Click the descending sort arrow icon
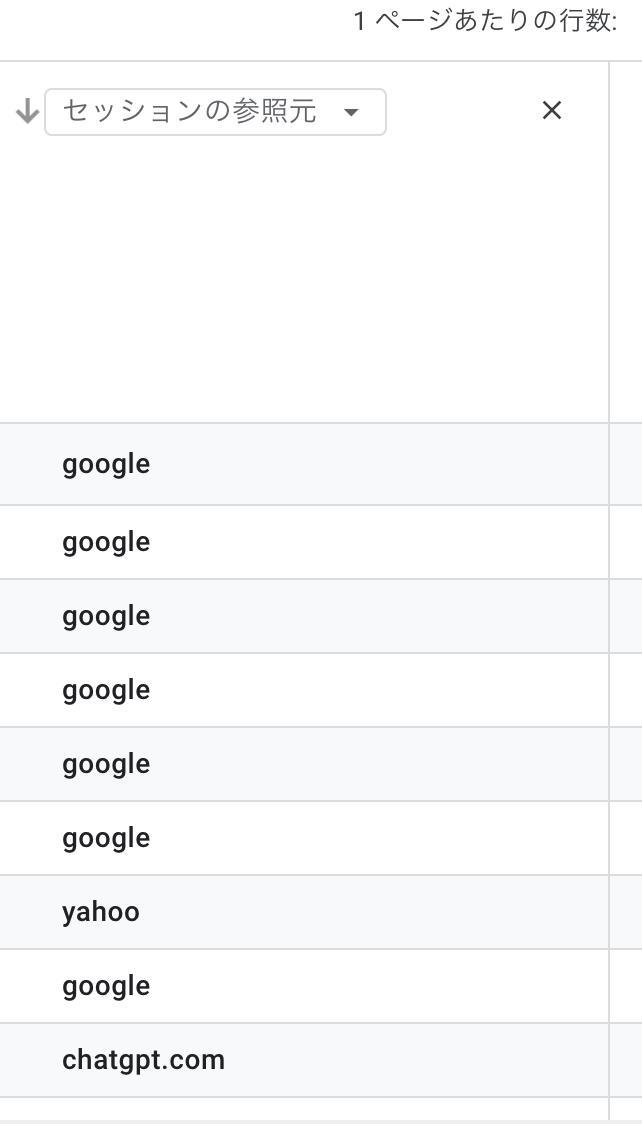The width and height of the screenshot is (642, 1124). [27, 111]
